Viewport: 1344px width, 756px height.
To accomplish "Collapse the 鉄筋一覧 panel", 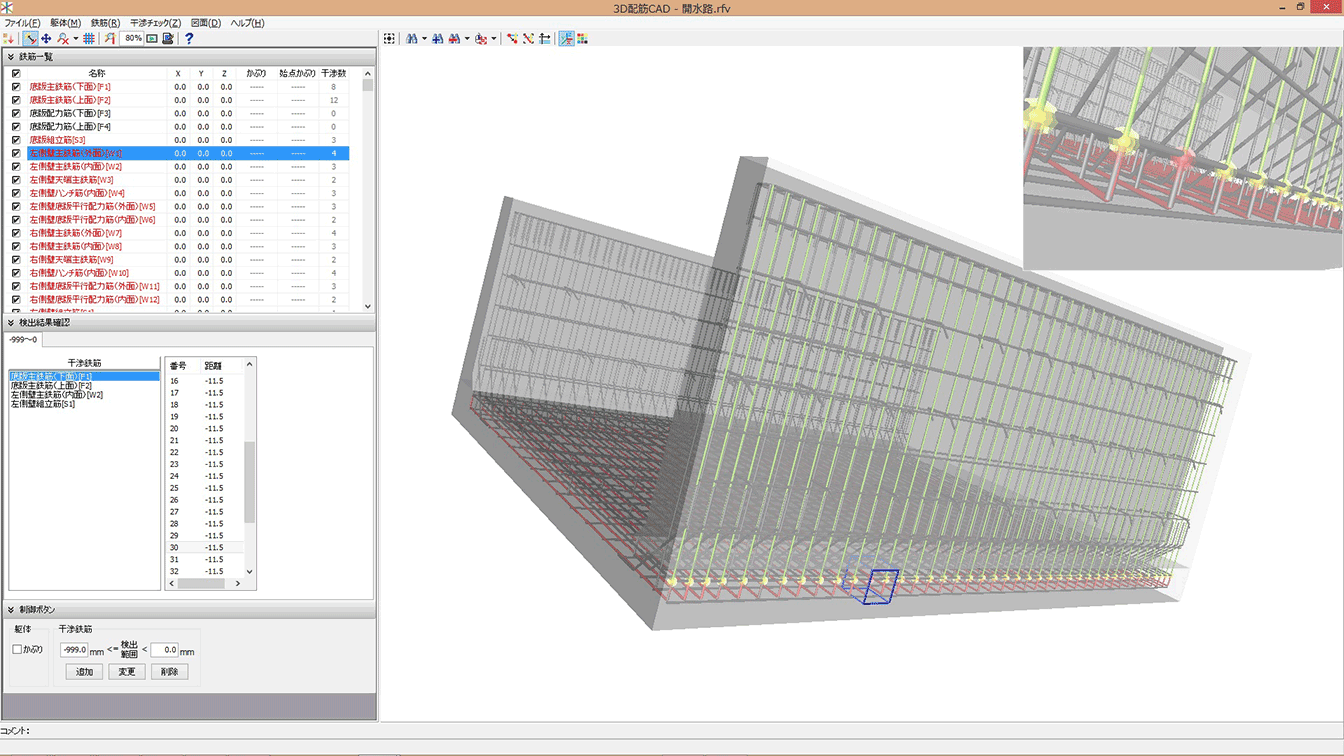I will [11, 57].
